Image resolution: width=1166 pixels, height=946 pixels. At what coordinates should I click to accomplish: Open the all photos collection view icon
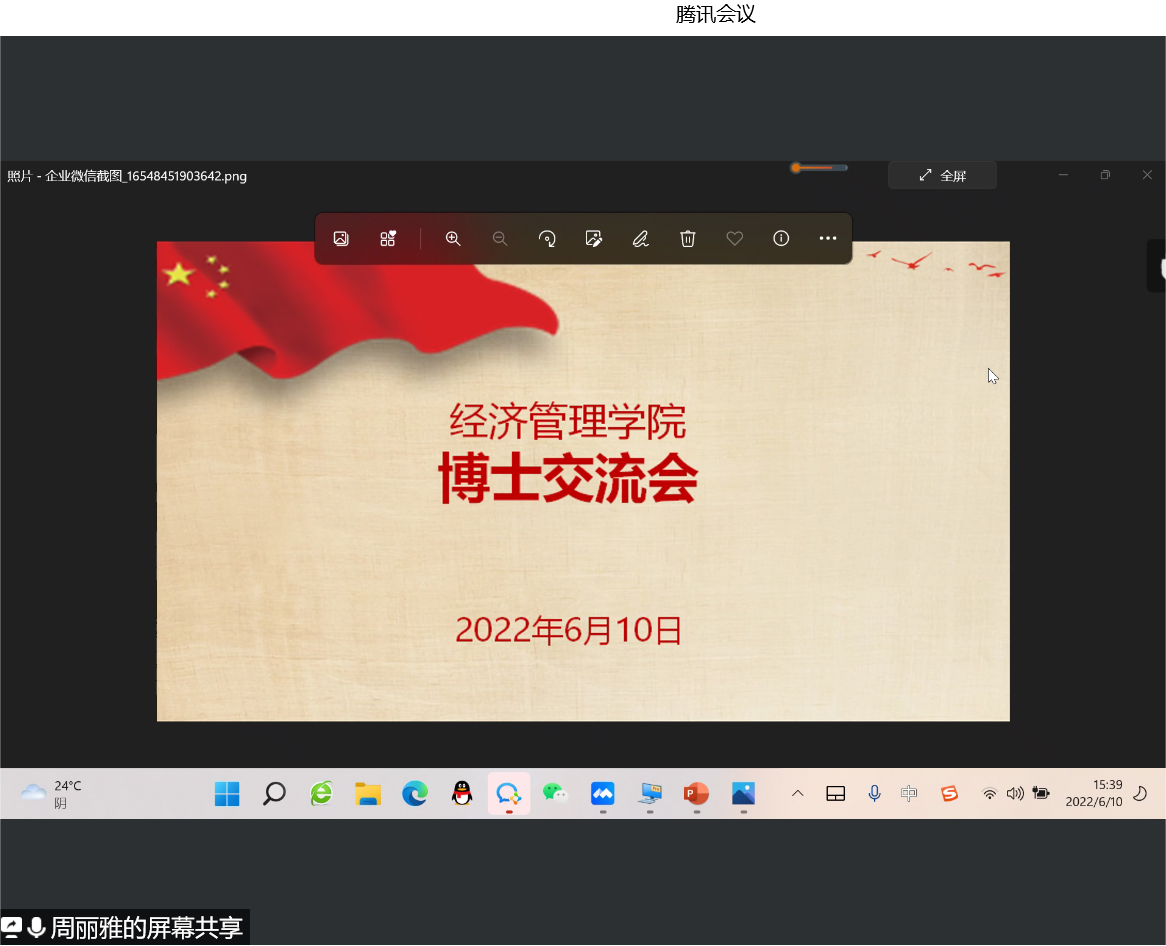341,239
